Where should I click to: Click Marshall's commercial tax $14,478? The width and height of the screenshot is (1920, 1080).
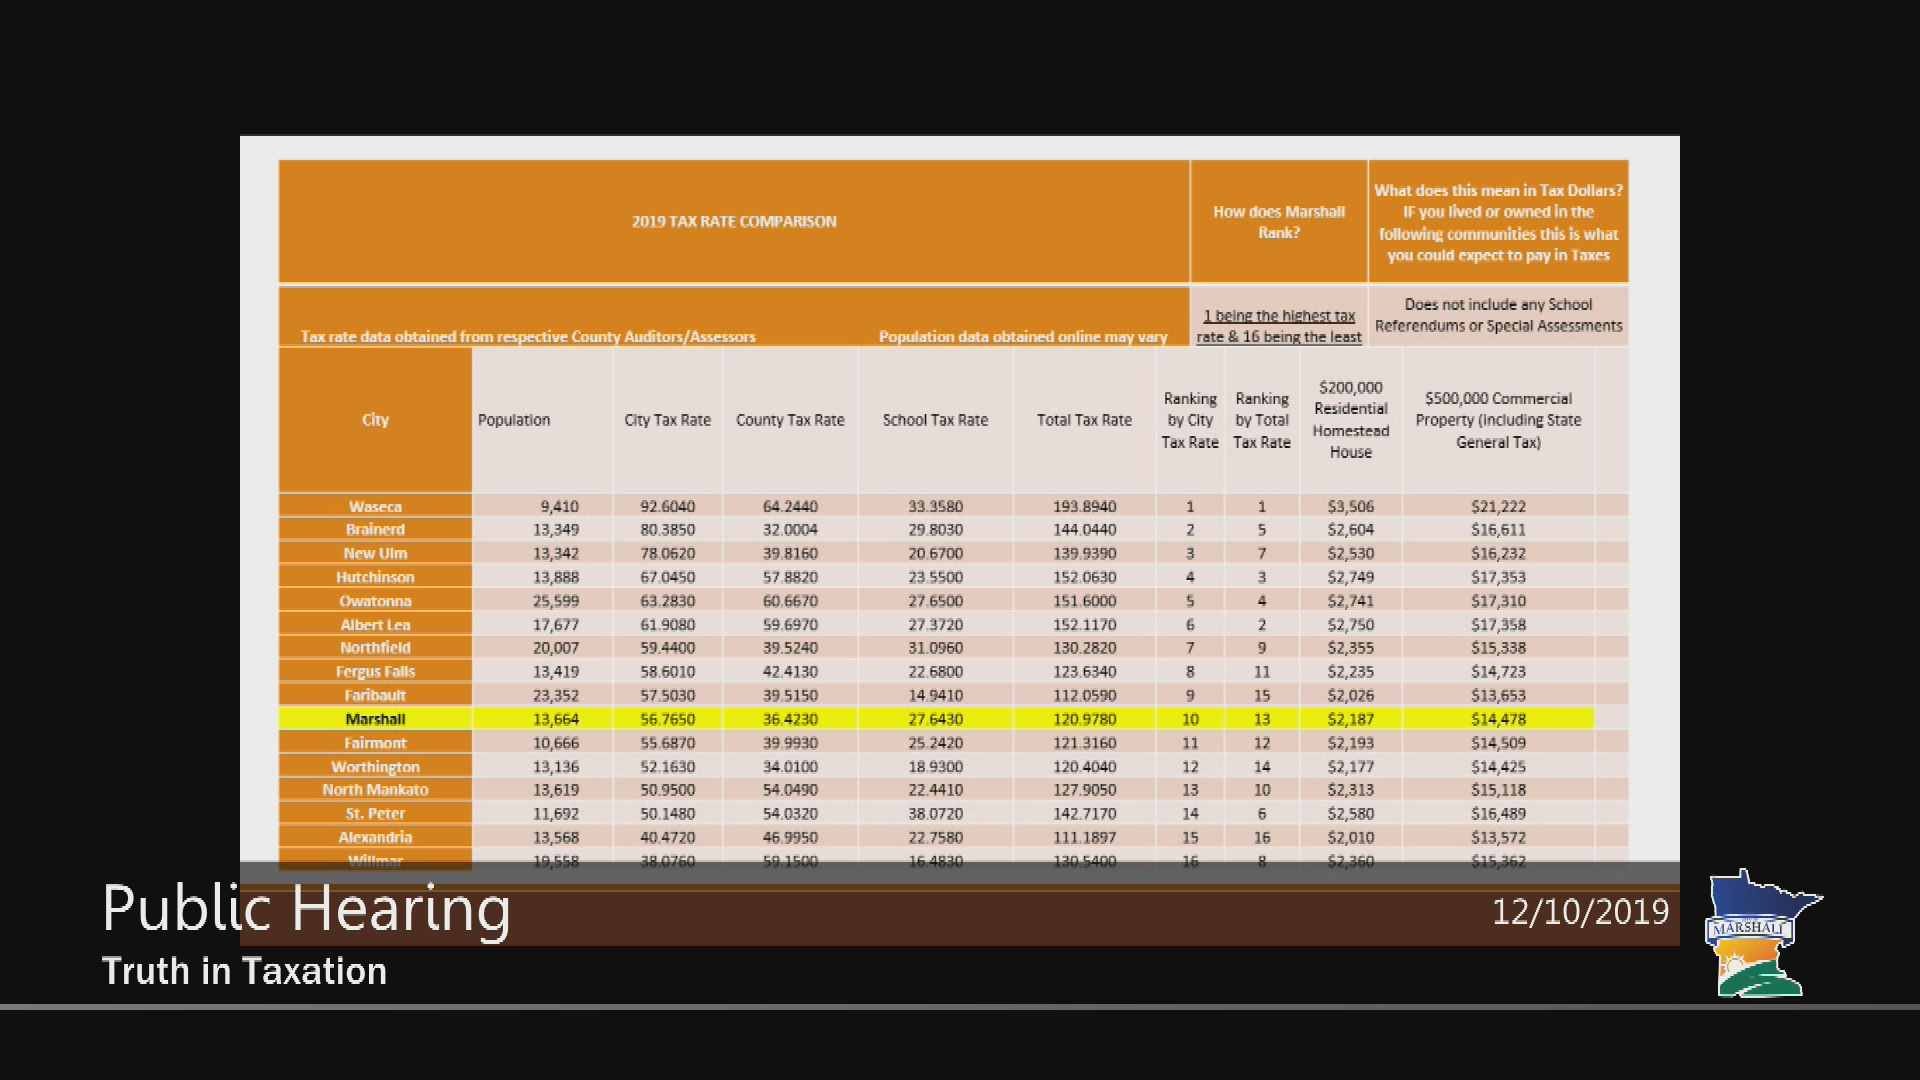[1498, 719]
